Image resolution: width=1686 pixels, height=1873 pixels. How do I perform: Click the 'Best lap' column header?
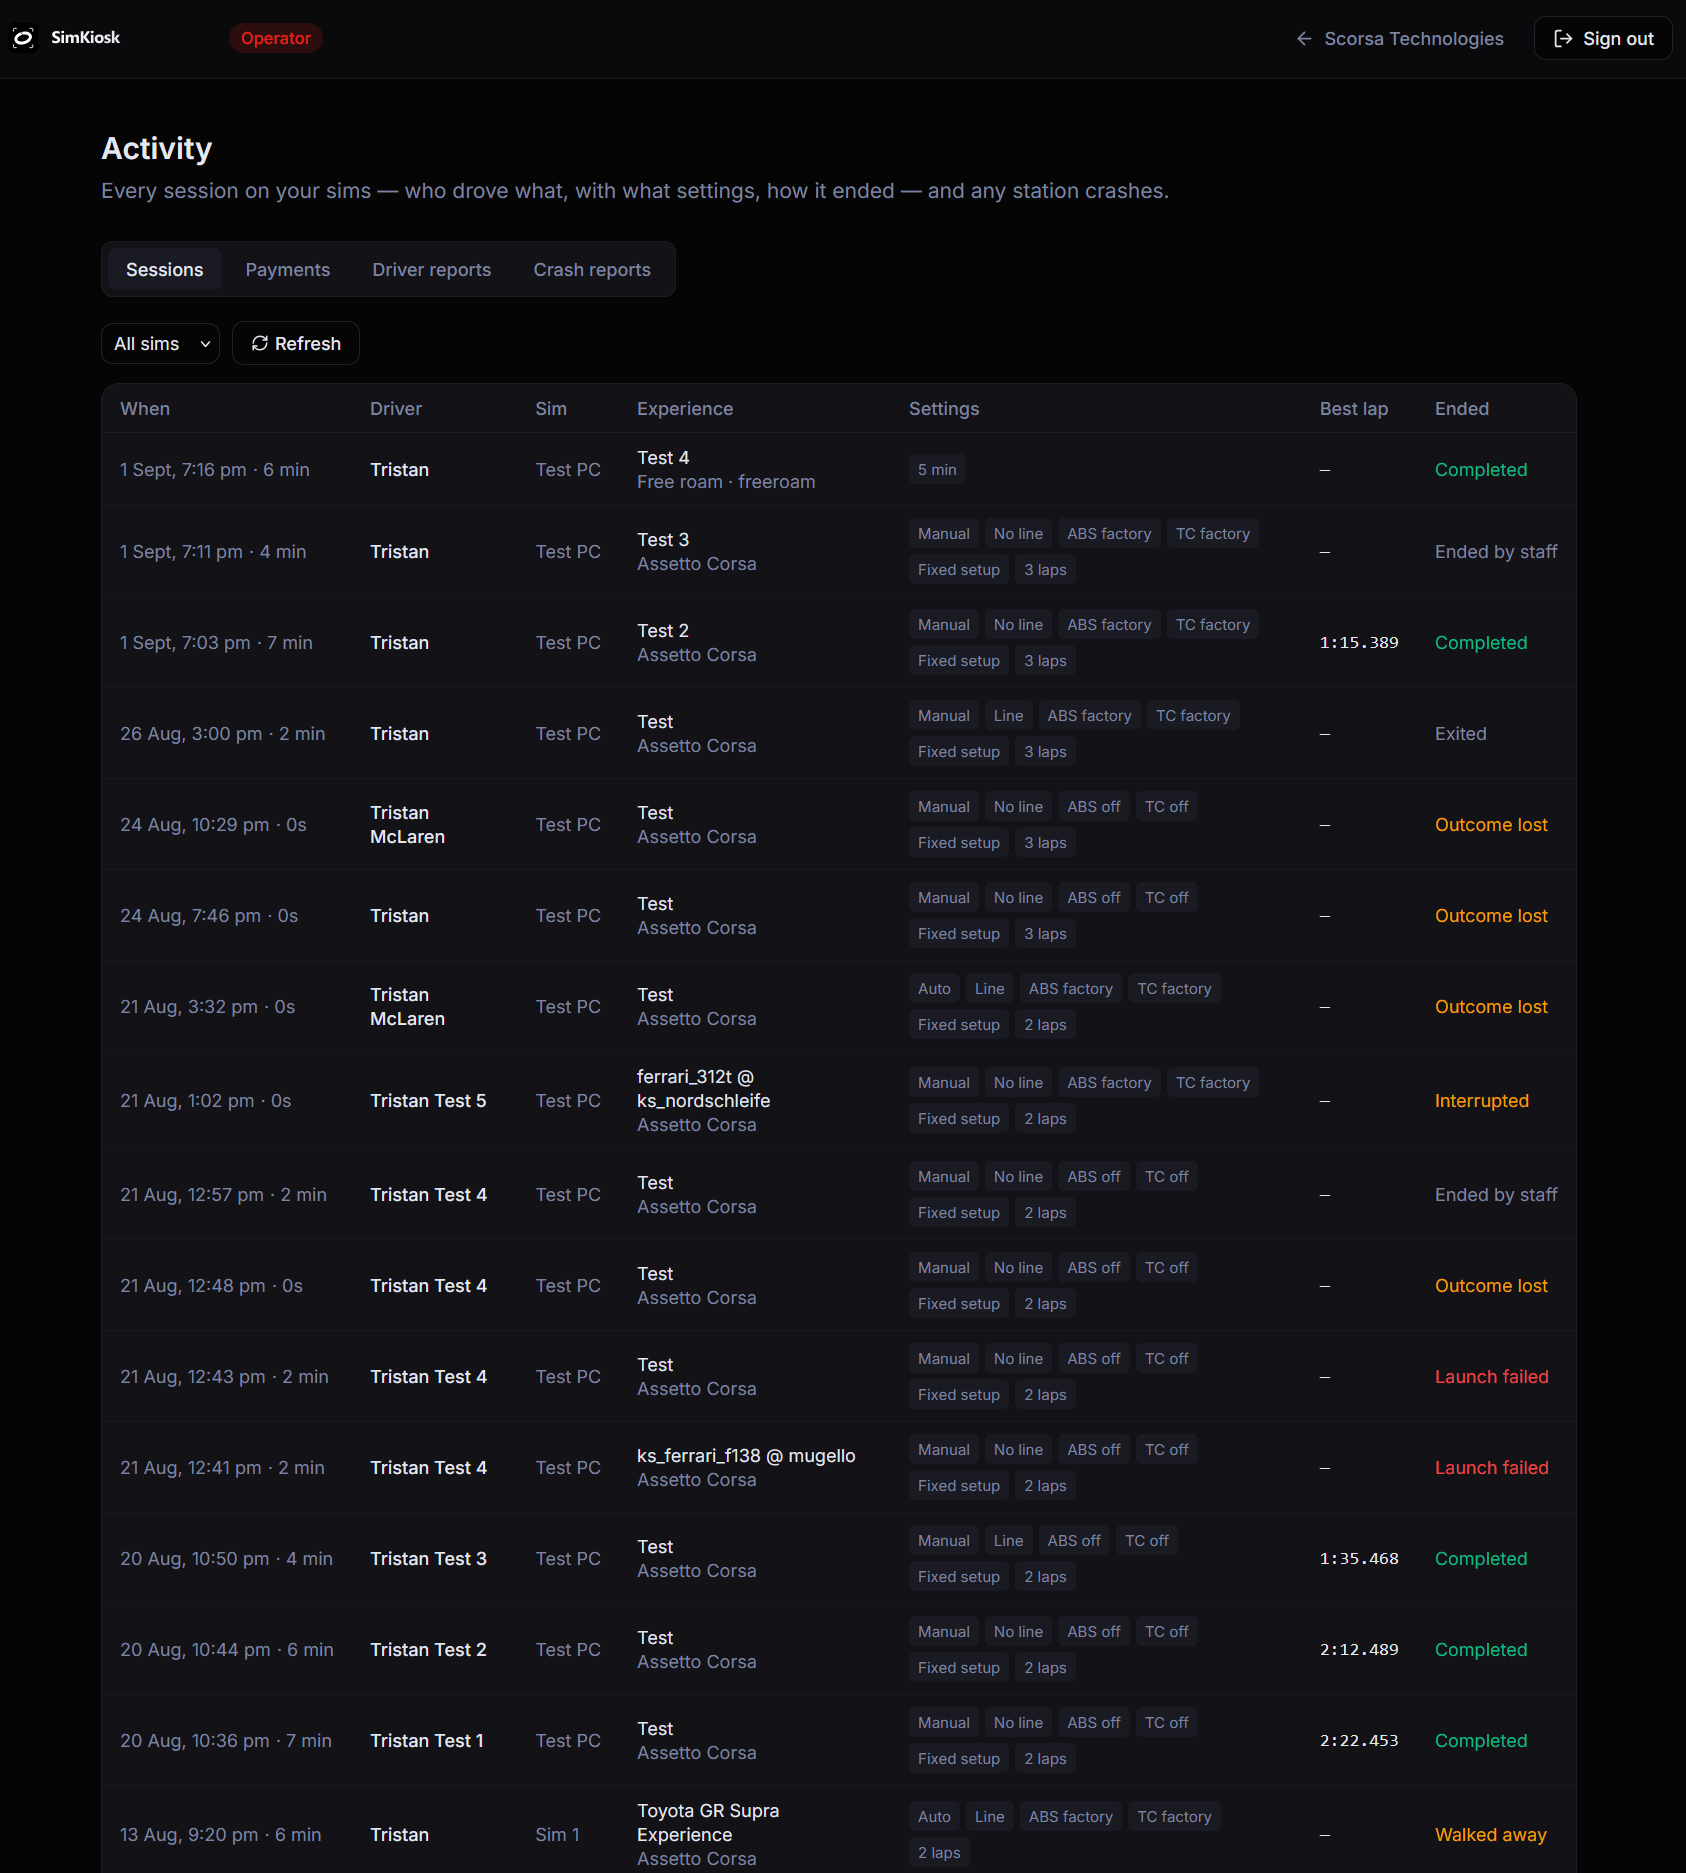[1354, 409]
